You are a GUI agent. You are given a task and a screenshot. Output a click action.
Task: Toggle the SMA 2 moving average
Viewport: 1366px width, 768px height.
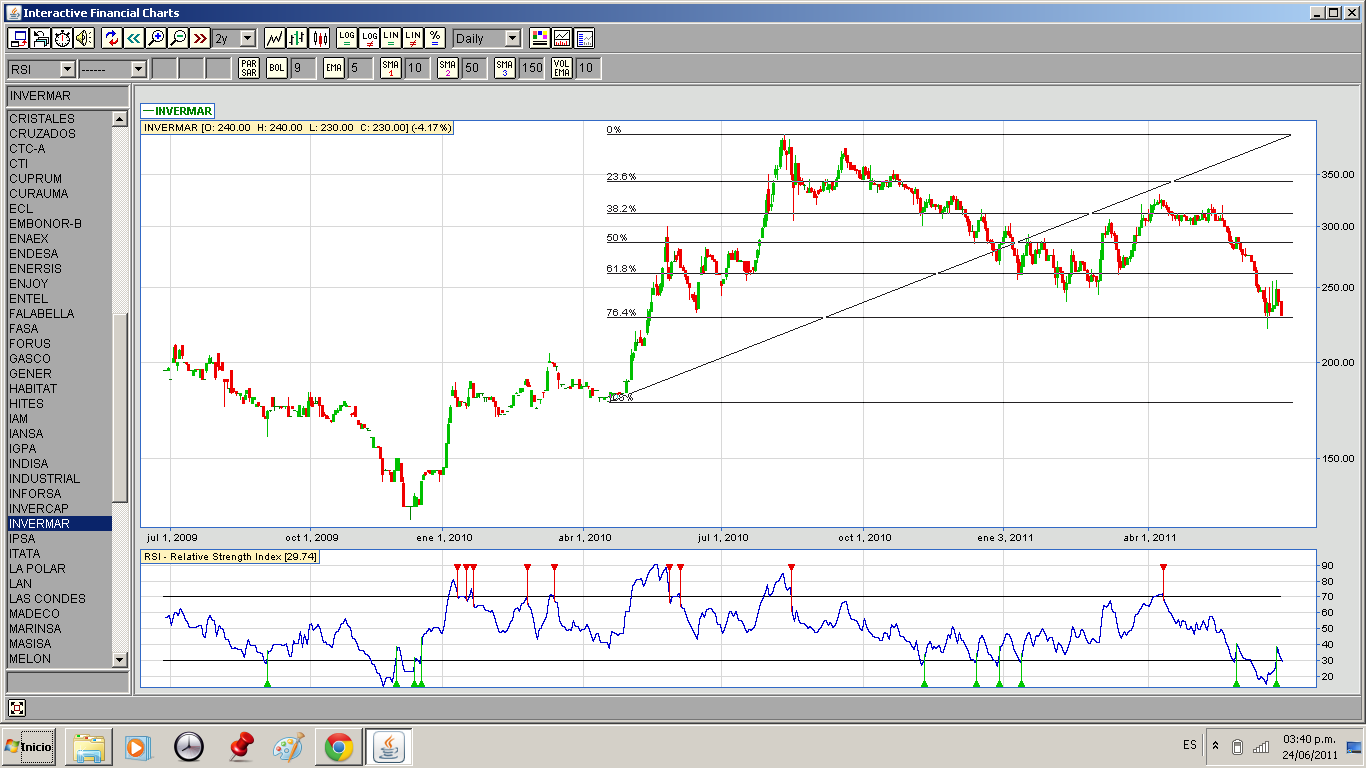coord(447,68)
